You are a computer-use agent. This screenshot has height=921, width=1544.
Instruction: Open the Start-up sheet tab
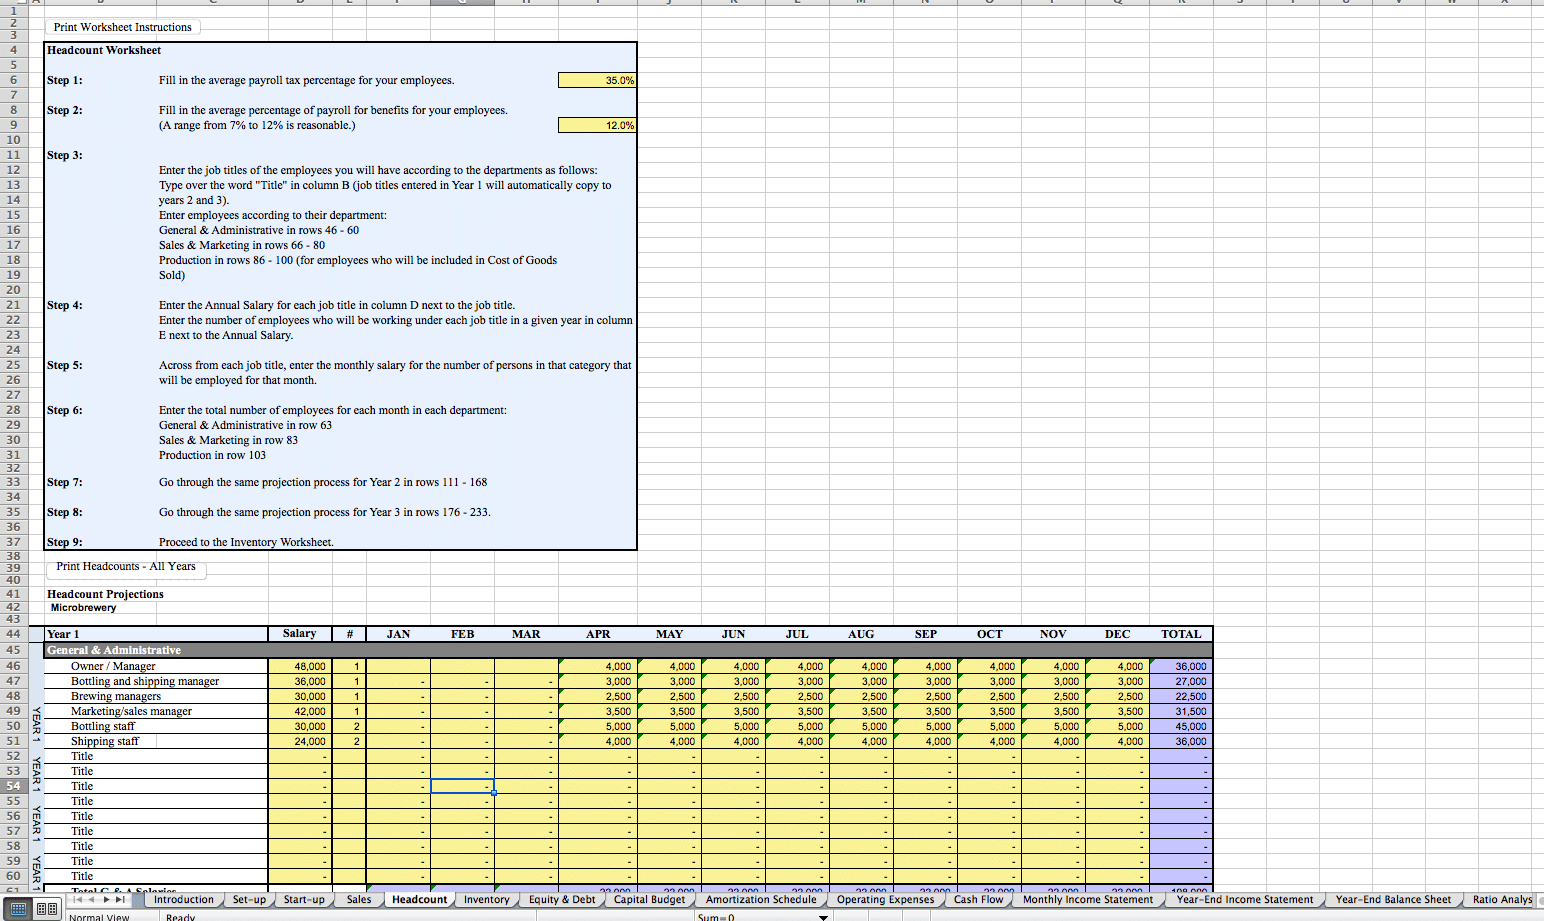tap(304, 900)
